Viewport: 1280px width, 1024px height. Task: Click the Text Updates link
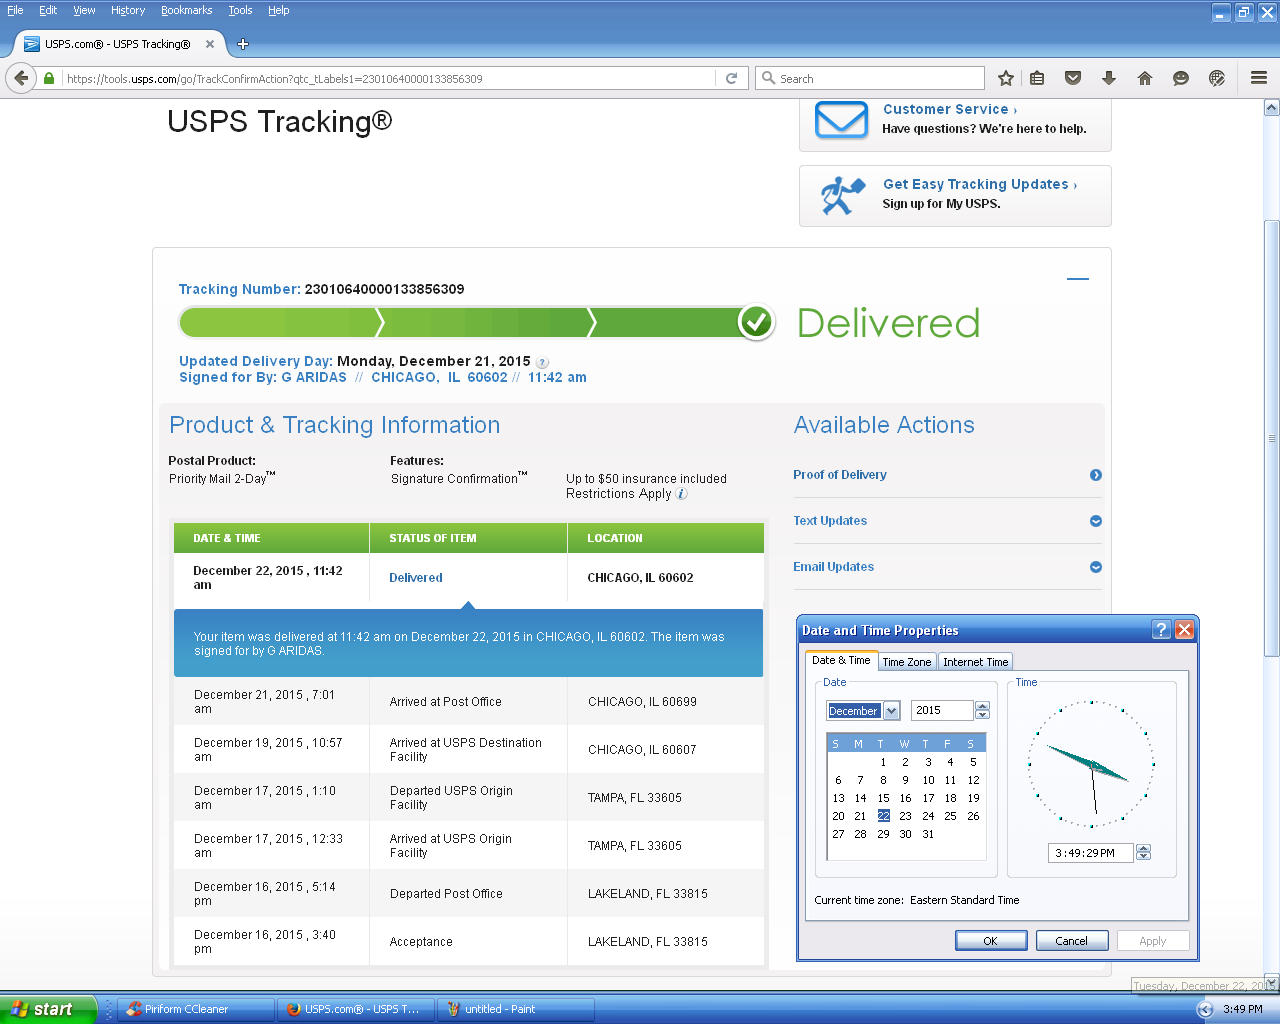[830, 521]
